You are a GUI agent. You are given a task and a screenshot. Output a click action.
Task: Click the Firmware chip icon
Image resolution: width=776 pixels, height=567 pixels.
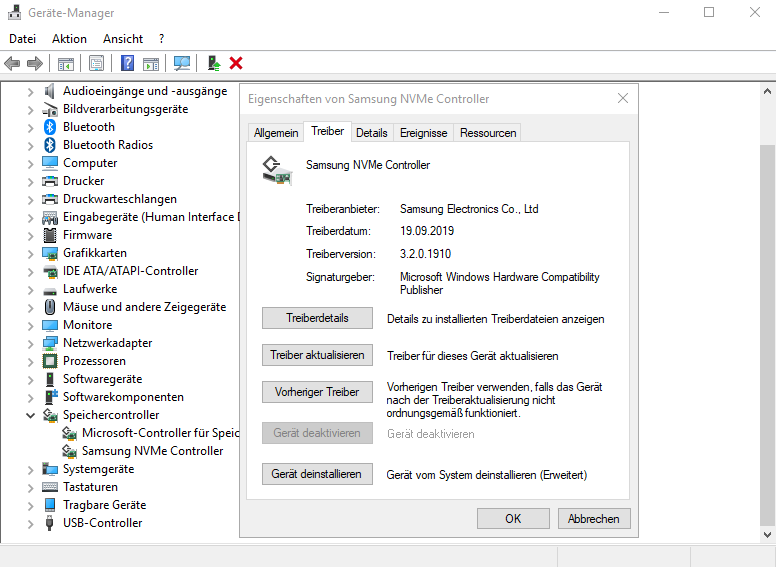49,235
